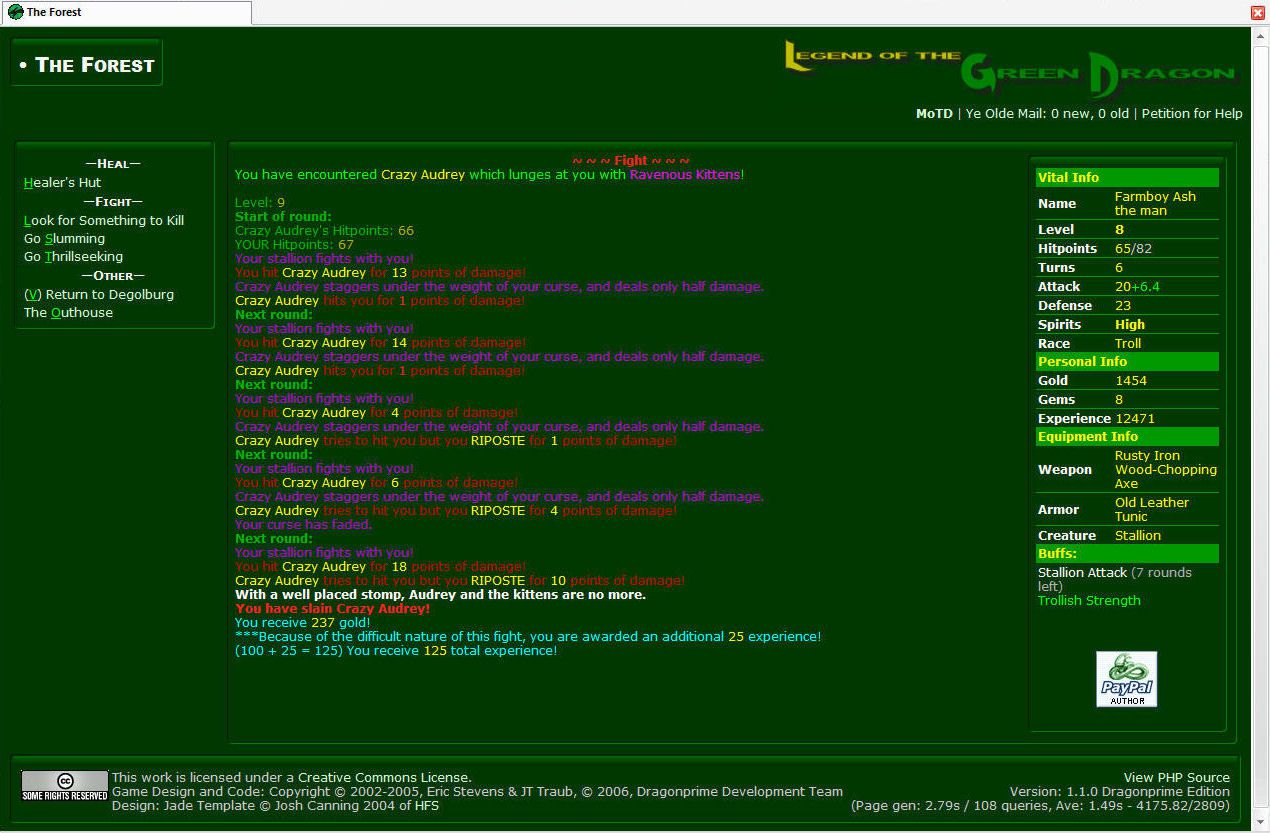Switch to The Forest tab
The height and width of the screenshot is (833, 1270).
point(125,12)
